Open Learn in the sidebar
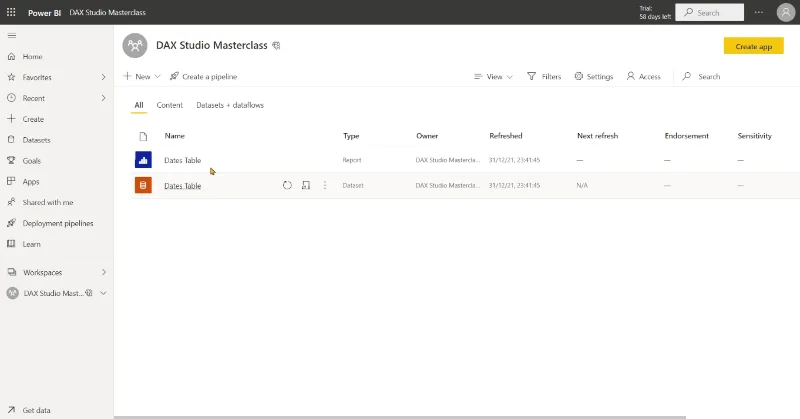800x419 pixels. click(x=31, y=244)
